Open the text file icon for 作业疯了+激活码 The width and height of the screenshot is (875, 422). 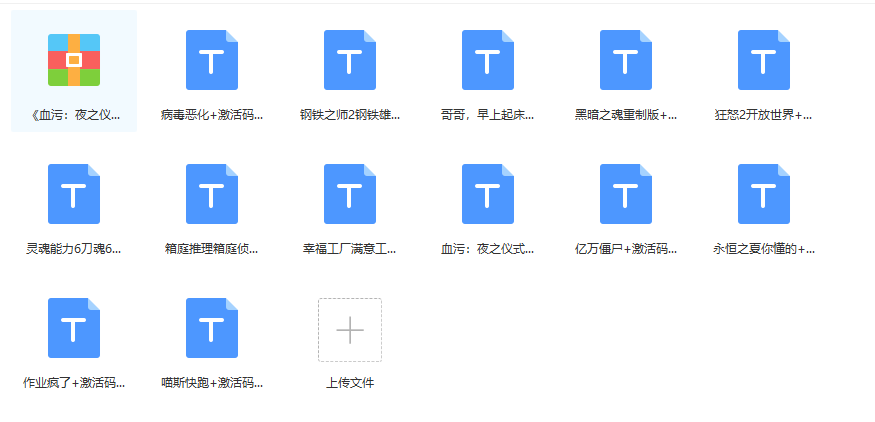tap(74, 328)
